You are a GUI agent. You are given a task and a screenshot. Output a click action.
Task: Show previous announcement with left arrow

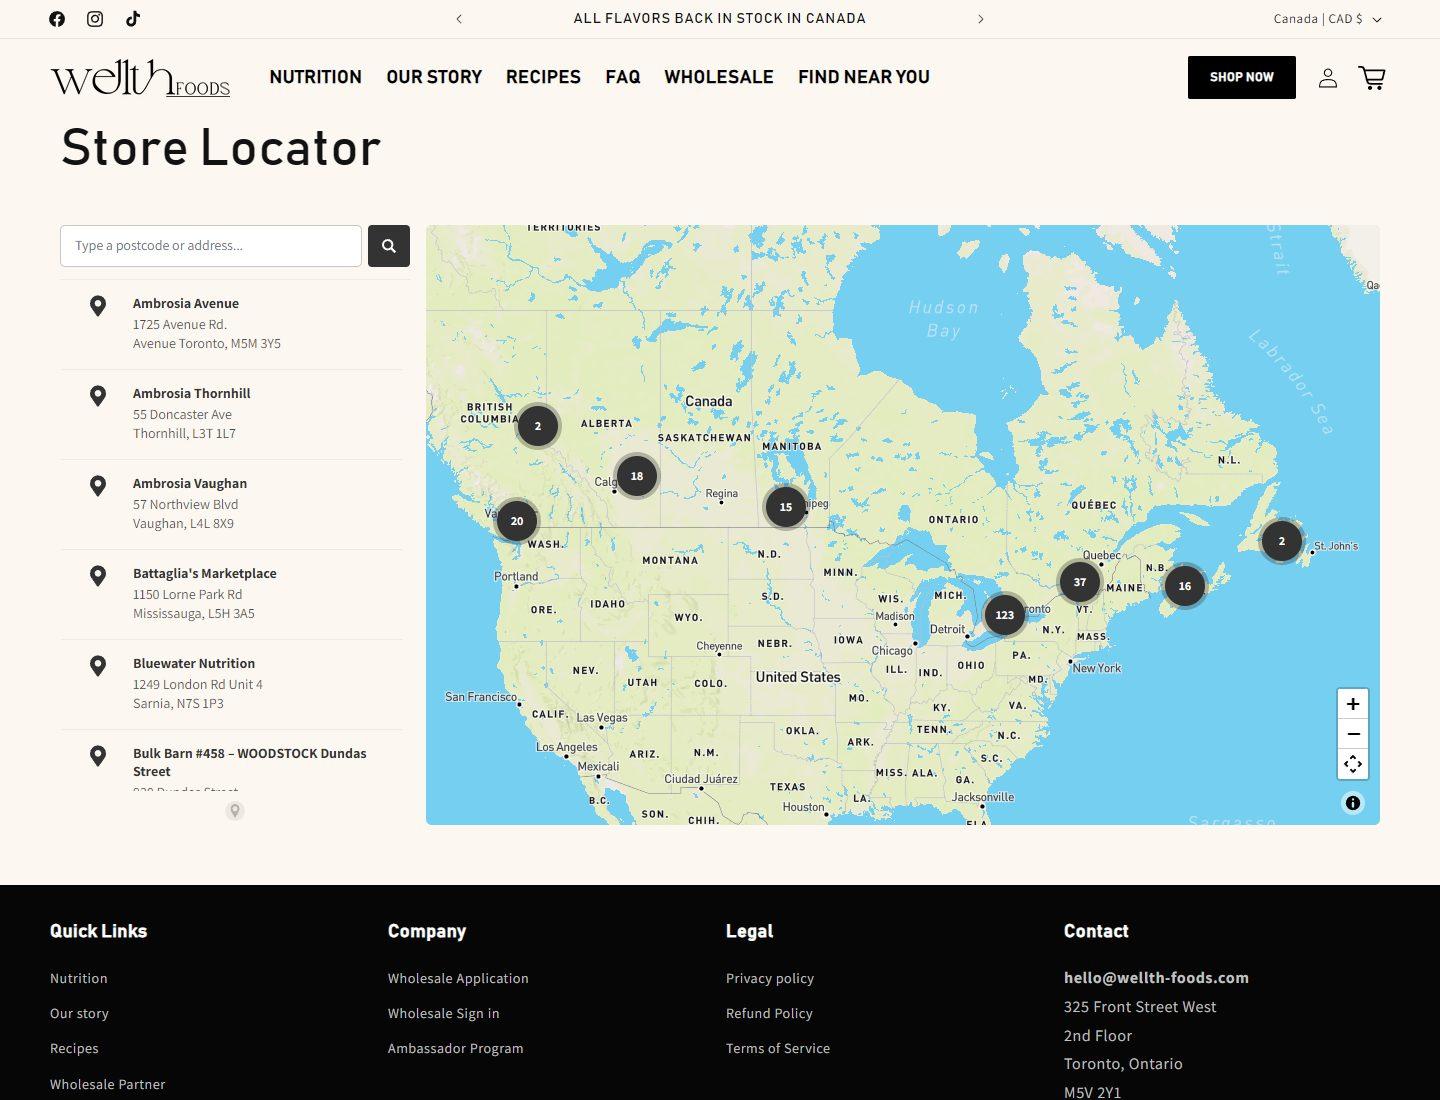(459, 19)
